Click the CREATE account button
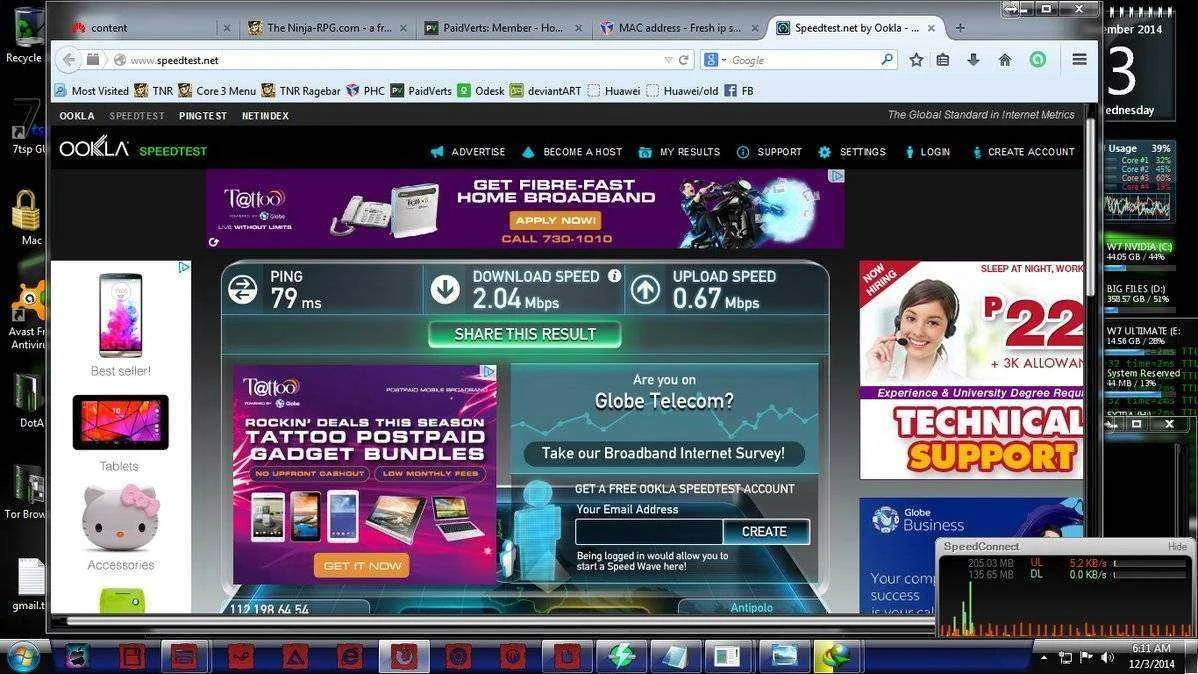 point(765,531)
